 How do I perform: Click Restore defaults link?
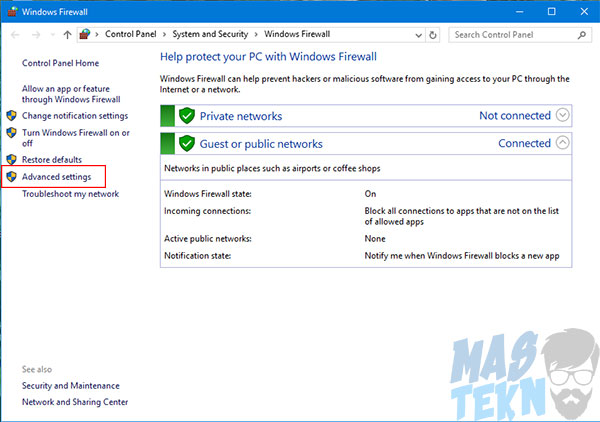pyautogui.click(x=52, y=160)
